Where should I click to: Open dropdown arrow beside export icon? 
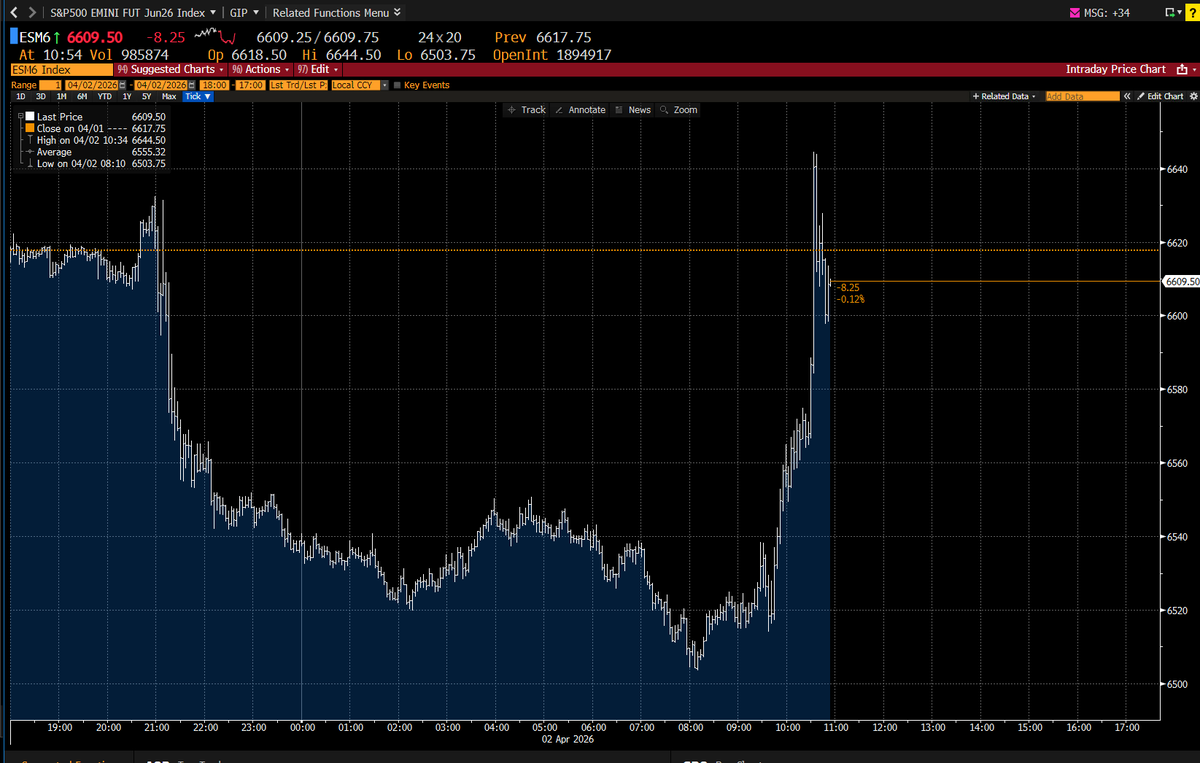click(x=1194, y=70)
